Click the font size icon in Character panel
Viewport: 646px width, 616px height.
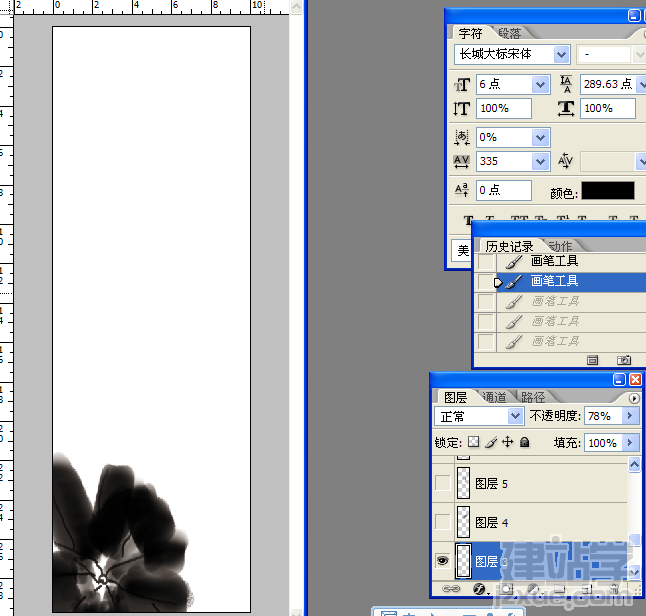coord(462,85)
